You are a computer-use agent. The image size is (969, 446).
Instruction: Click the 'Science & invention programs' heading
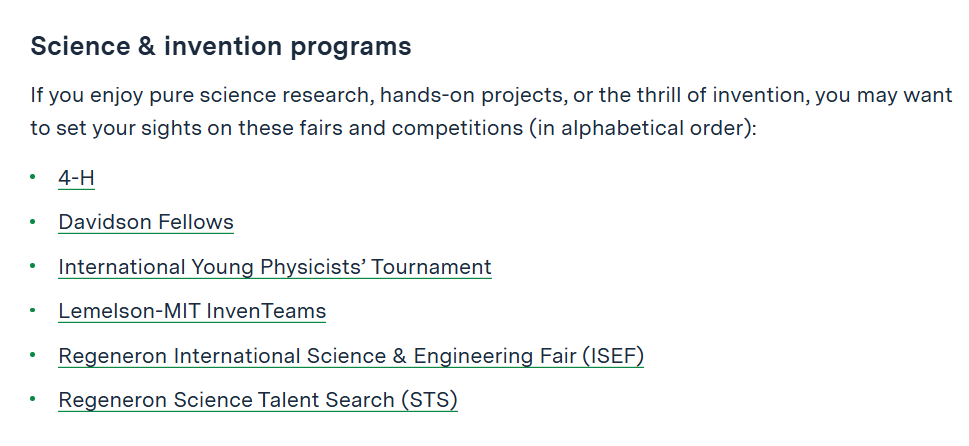221,46
